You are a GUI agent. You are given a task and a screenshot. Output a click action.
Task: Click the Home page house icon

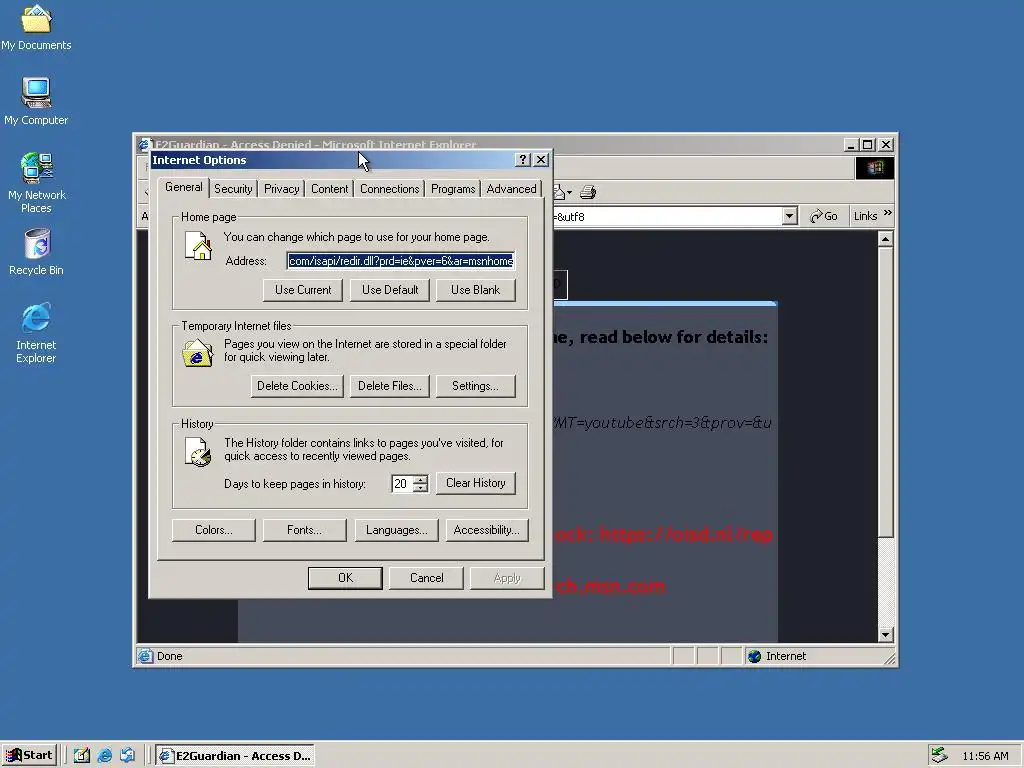198,247
